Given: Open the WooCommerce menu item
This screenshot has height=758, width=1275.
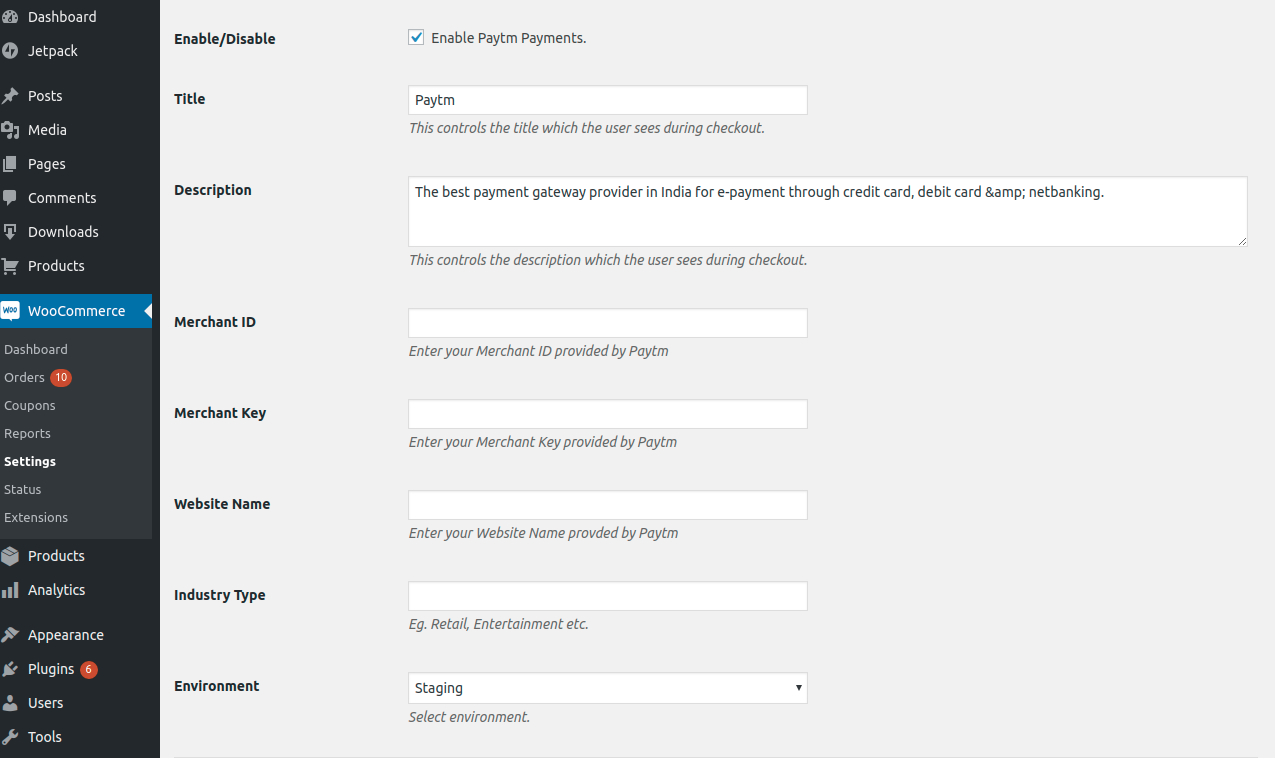Looking at the screenshot, I should point(76,311).
